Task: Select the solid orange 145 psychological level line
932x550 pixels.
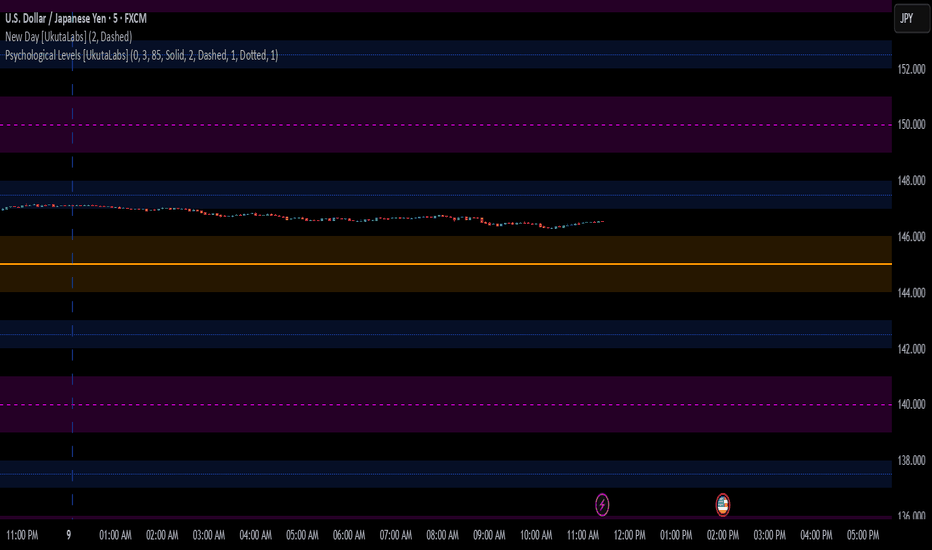Action: coord(446,263)
